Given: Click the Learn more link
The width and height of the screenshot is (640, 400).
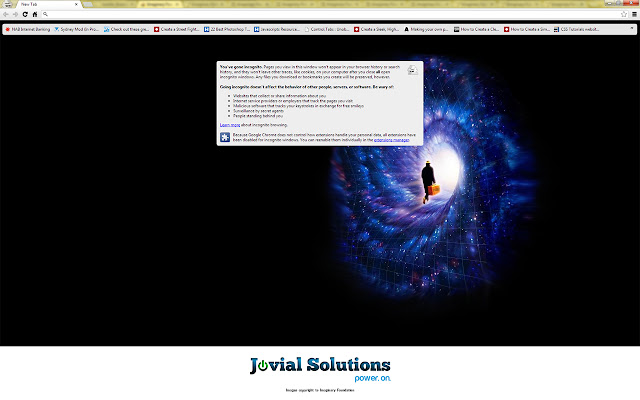Looking at the screenshot, I should coord(230,125).
